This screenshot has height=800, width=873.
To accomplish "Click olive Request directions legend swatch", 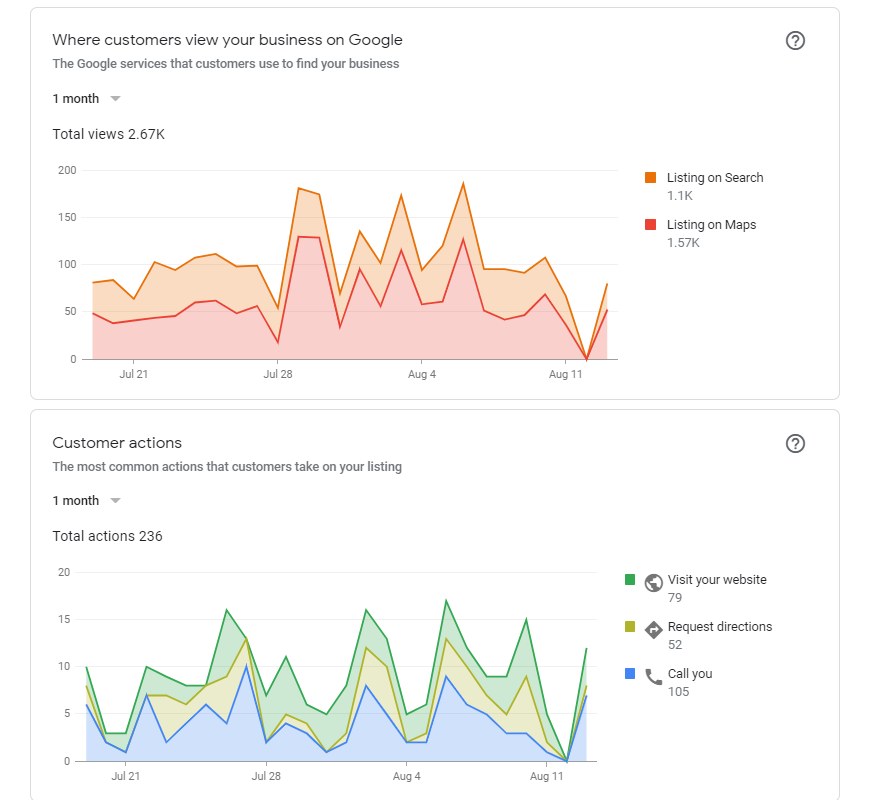I will point(629,627).
